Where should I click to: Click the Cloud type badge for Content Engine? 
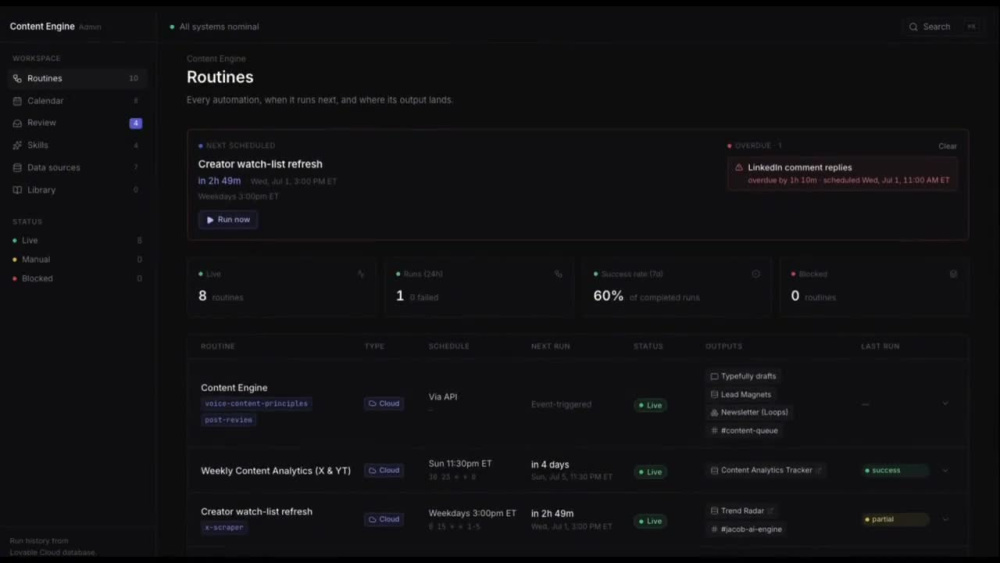[384, 404]
